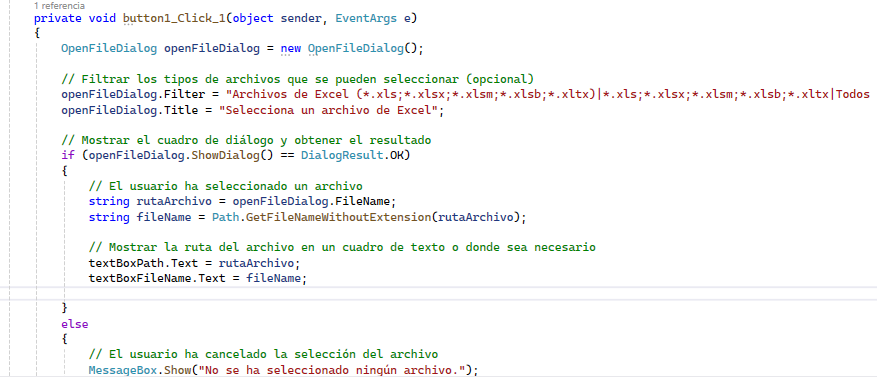This screenshot has width=877, height=377.
Task: Place cursor on the highlighted empty line
Action: tap(438, 293)
